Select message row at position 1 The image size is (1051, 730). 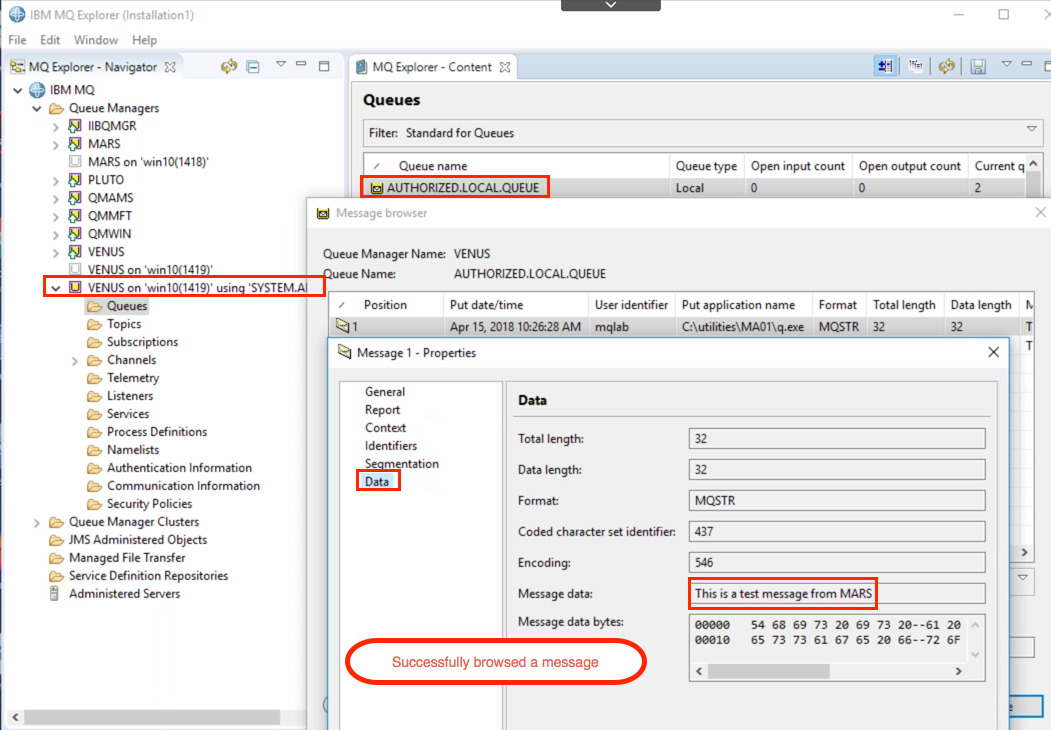pyautogui.click(x=681, y=327)
